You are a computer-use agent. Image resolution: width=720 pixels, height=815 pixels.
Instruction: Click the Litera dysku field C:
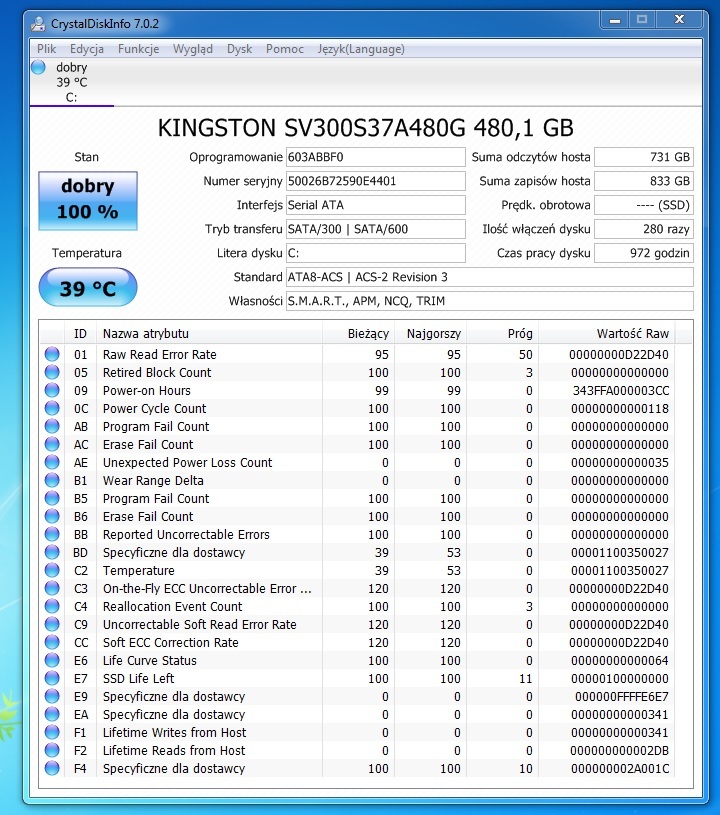pos(375,253)
